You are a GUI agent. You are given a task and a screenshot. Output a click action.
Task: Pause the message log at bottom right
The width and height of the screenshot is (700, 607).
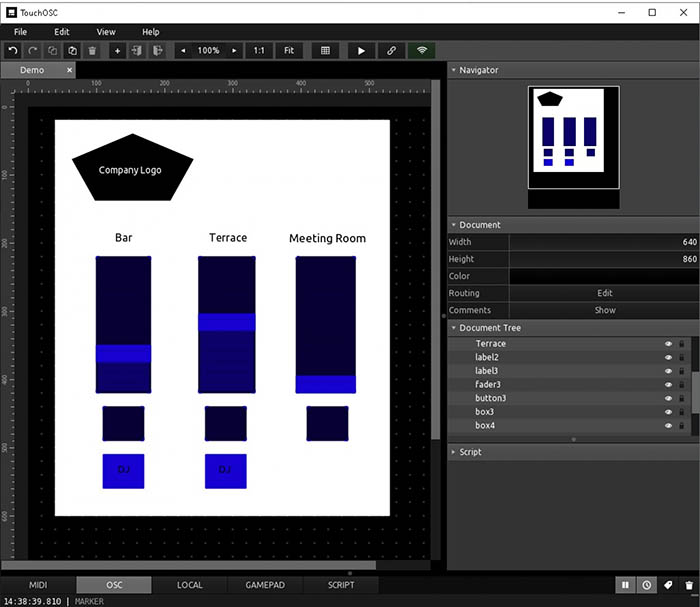click(x=625, y=585)
